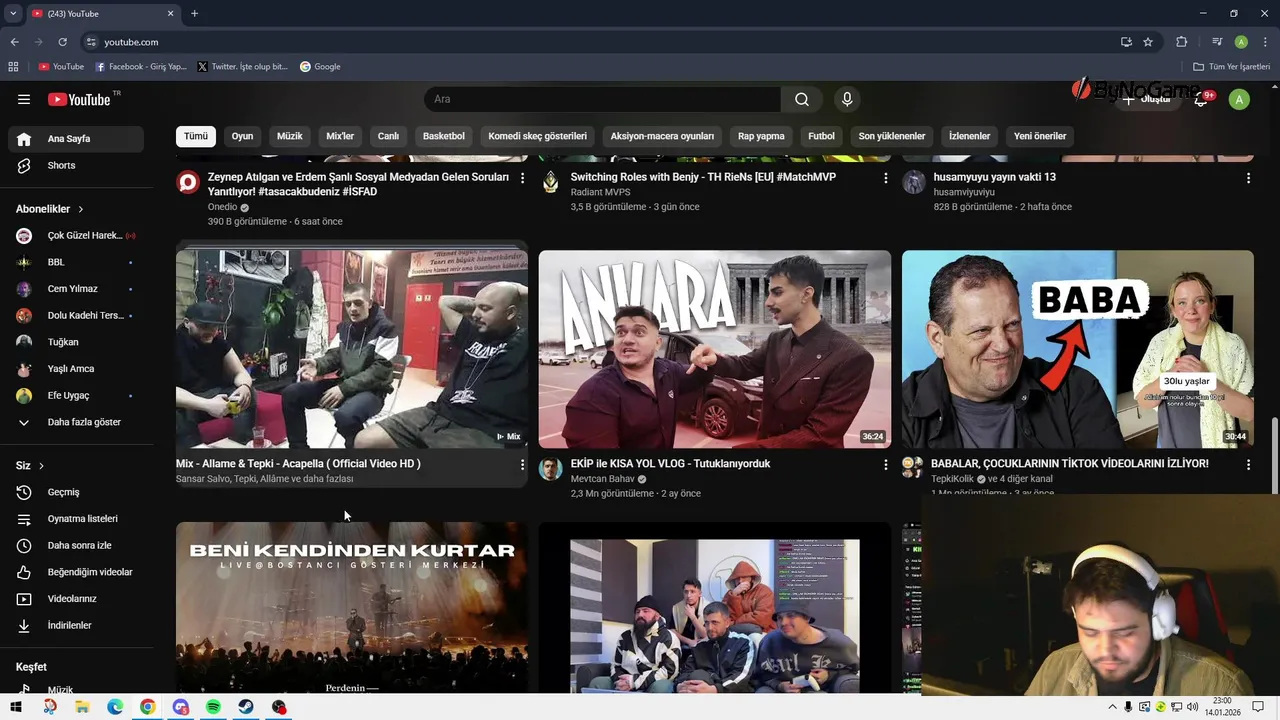Open Steam from the taskbar
This screenshot has height=720, width=1280.
pyautogui.click(x=246, y=707)
